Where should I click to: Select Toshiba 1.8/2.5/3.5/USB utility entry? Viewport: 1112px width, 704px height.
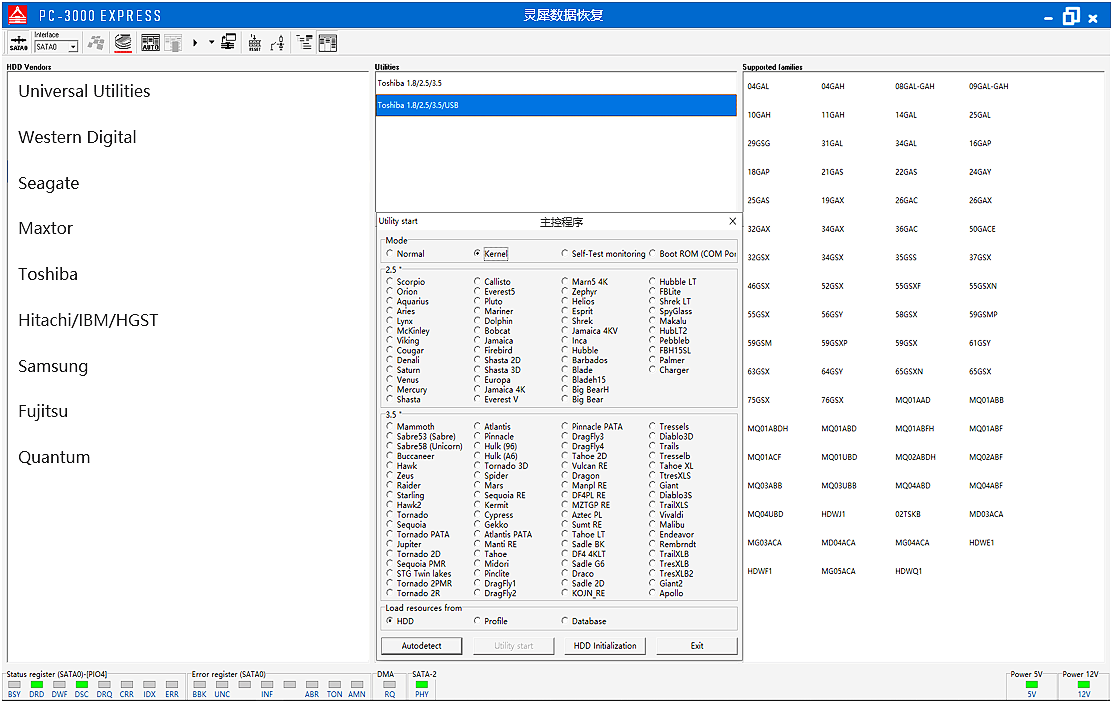pyautogui.click(x=556, y=105)
